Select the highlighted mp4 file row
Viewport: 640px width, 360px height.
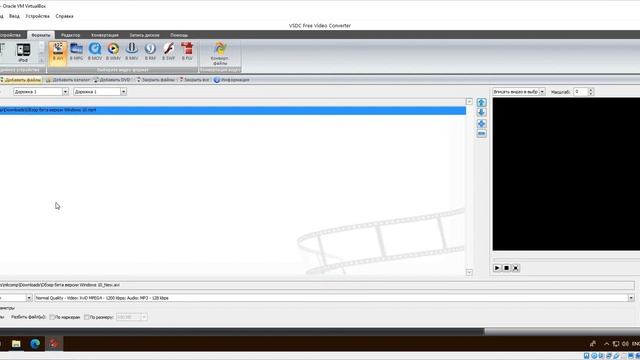tap(233, 110)
